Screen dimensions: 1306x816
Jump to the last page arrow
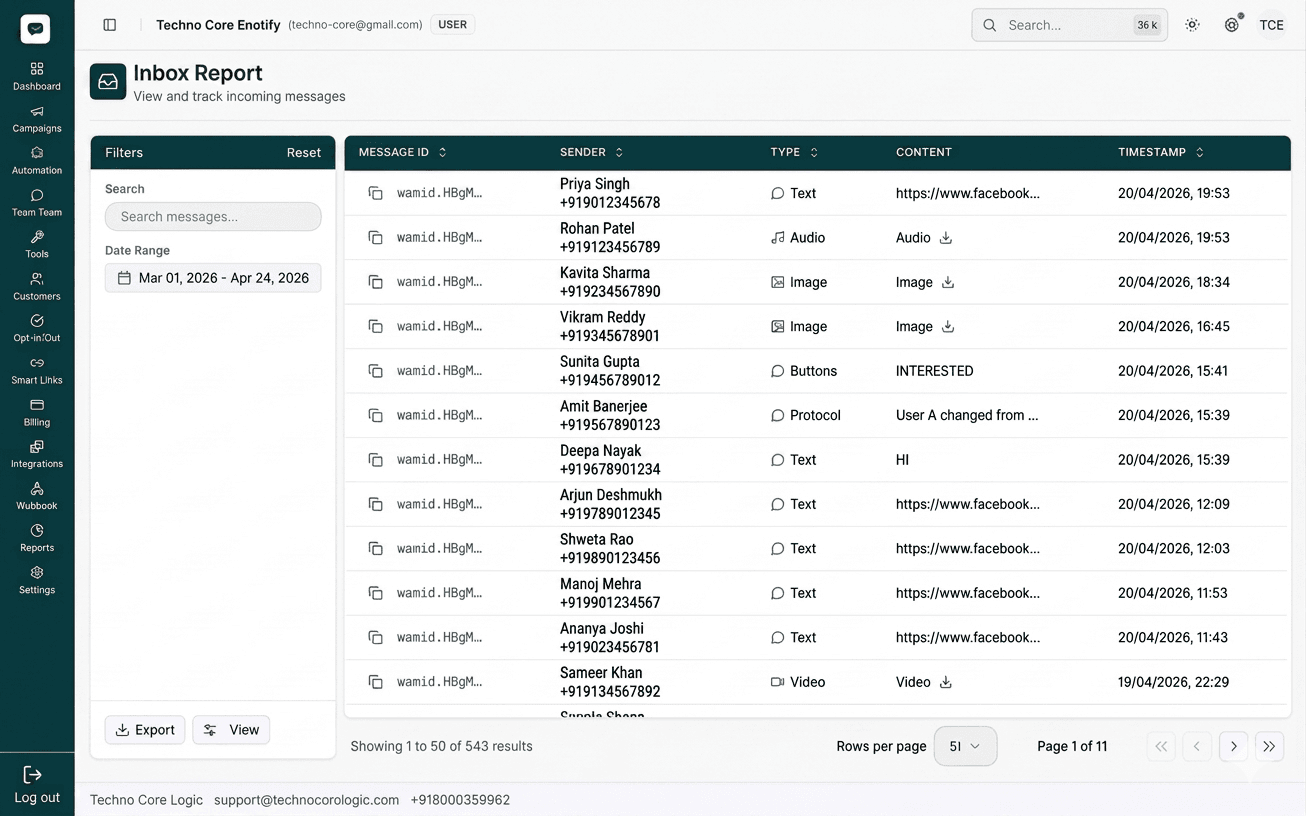click(x=1269, y=746)
